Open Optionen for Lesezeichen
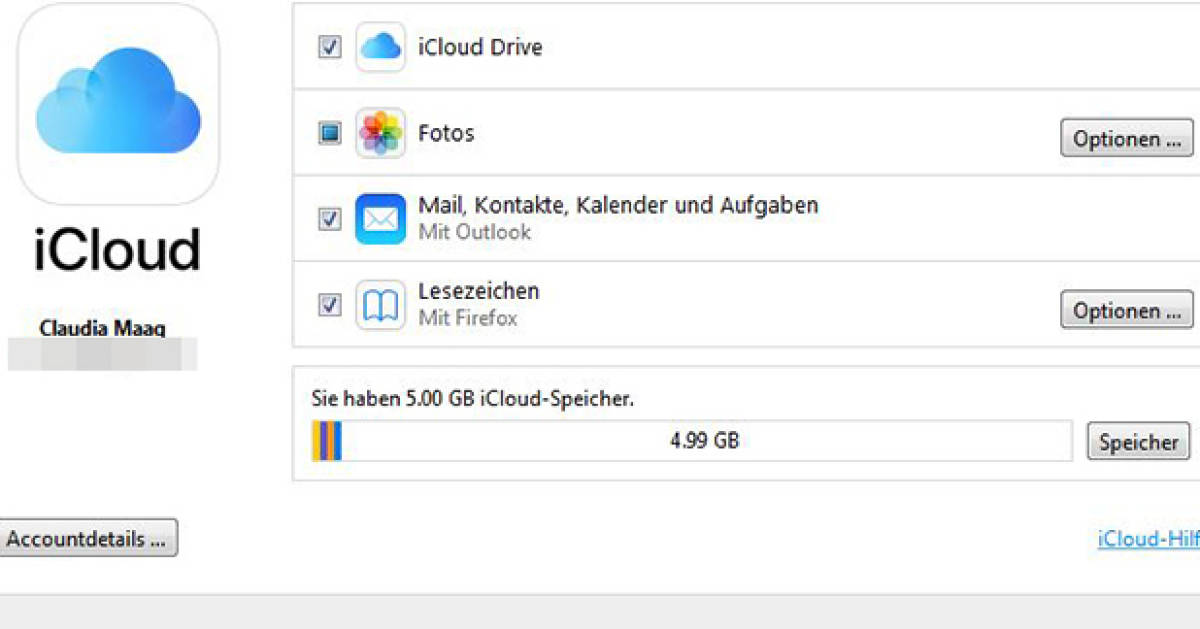Screen dimensions: 1200x629 [1127, 311]
